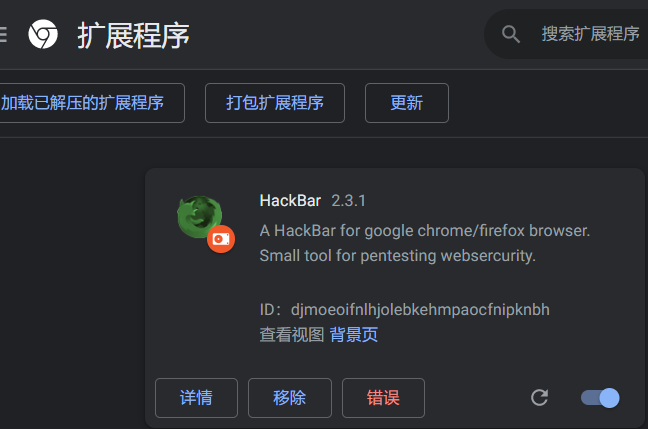View HackBar errors via 错误 button
This screenshot has height=429, width=648.
[383, 398]
